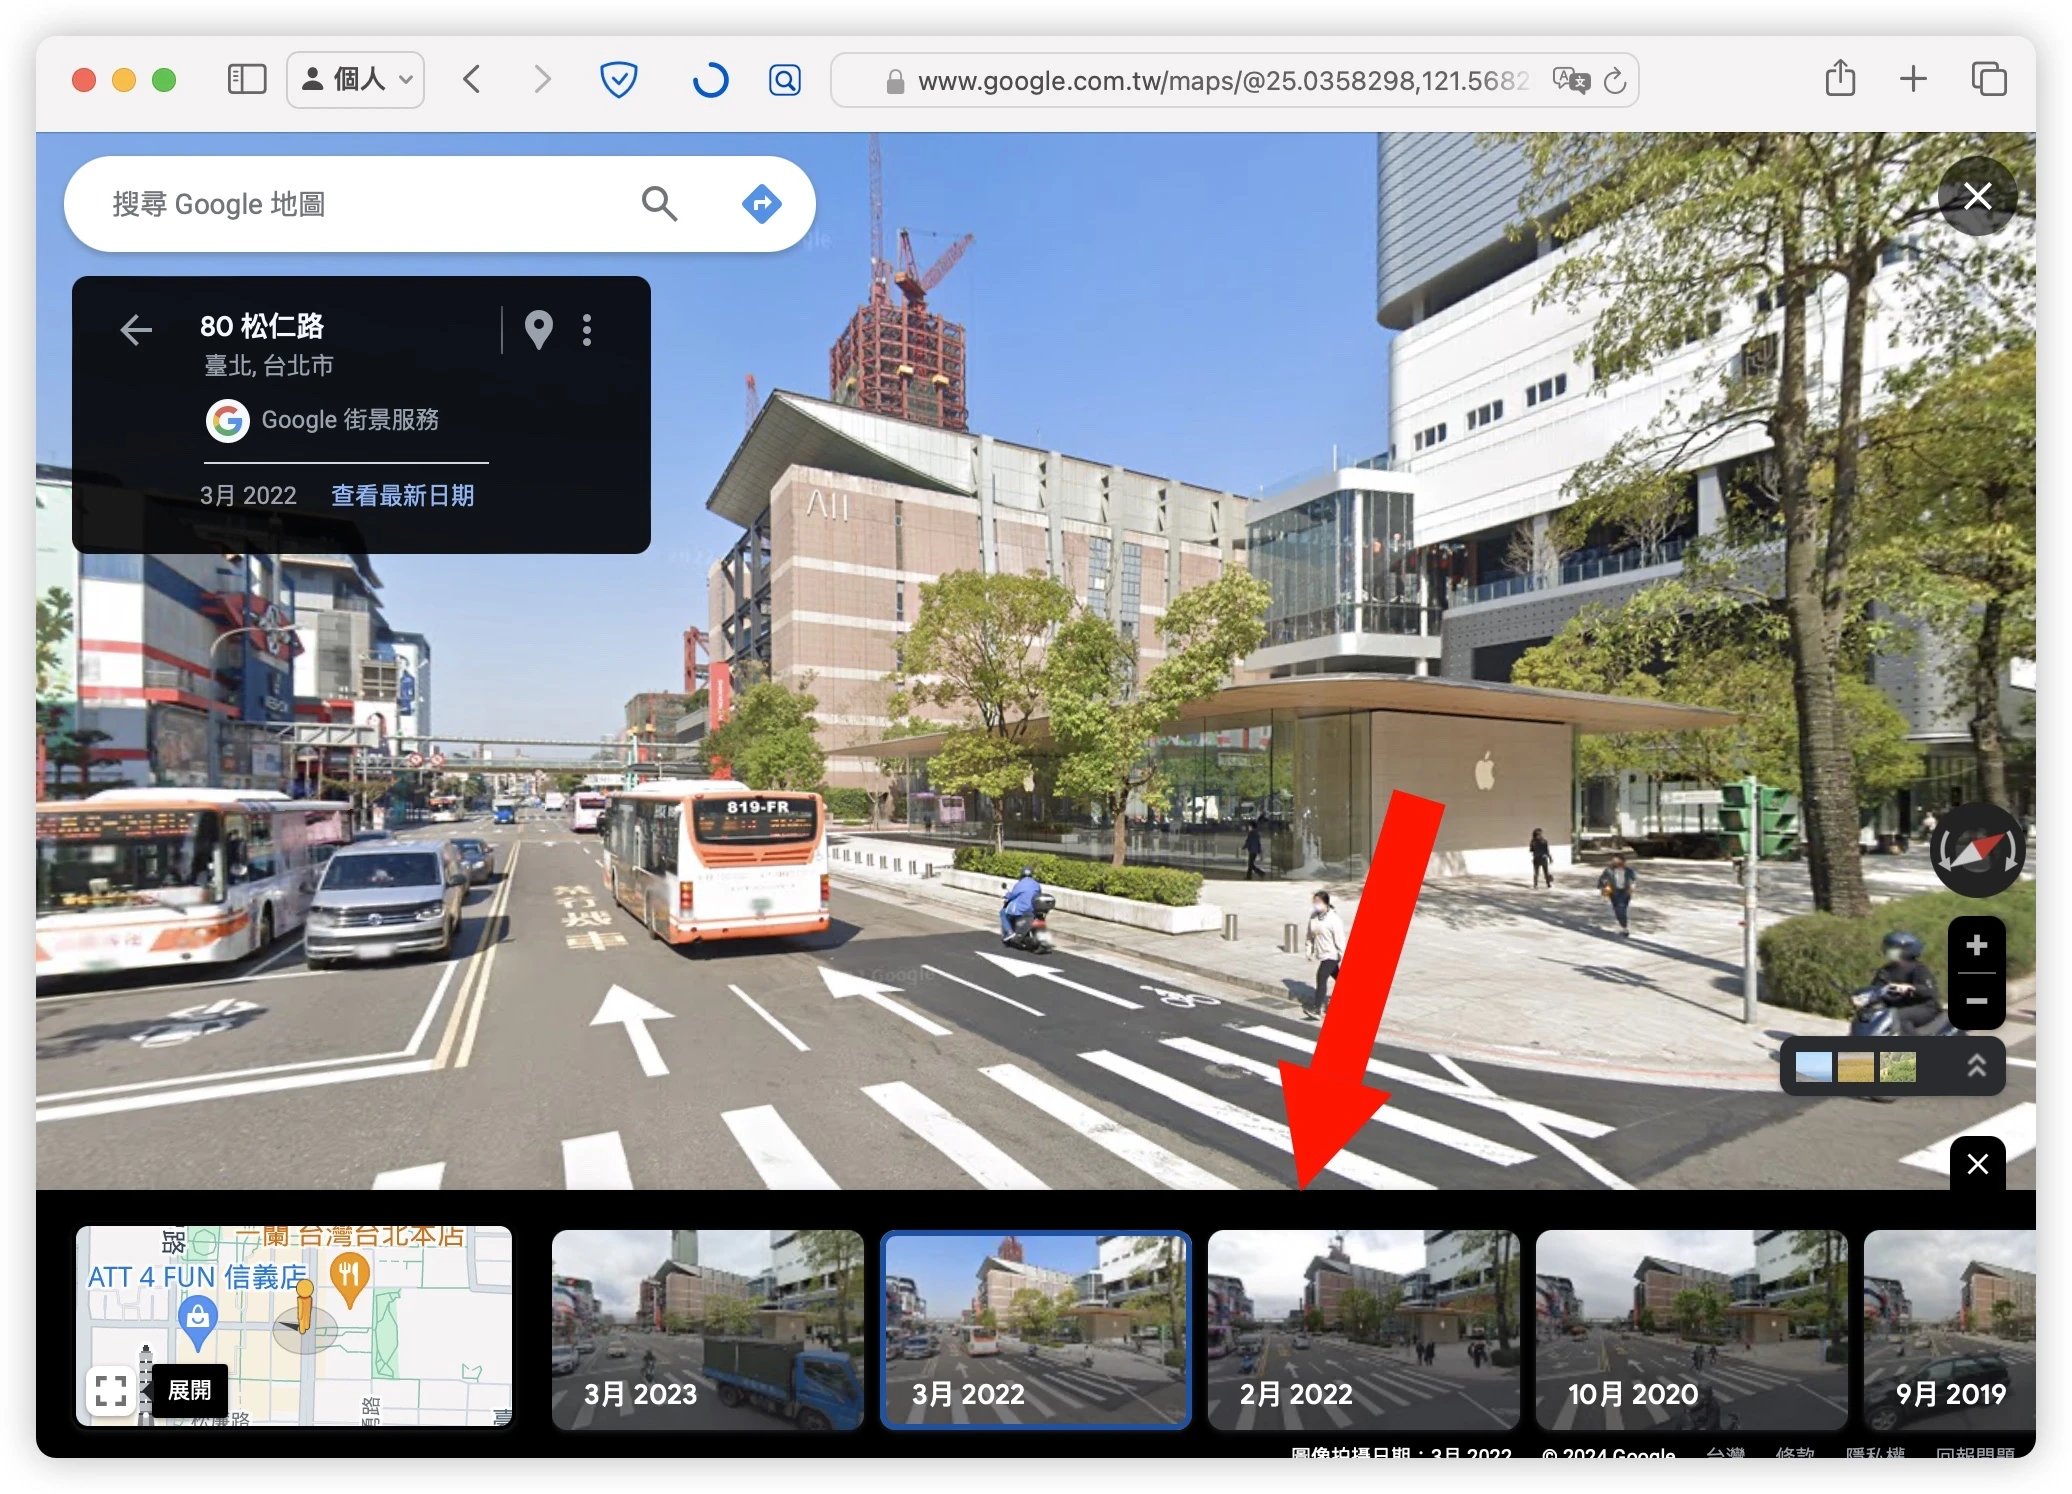Open the three-dot more options menu
This screenshot has height=1494, width=2072.
pyautogui.click(x=587, y=329)
